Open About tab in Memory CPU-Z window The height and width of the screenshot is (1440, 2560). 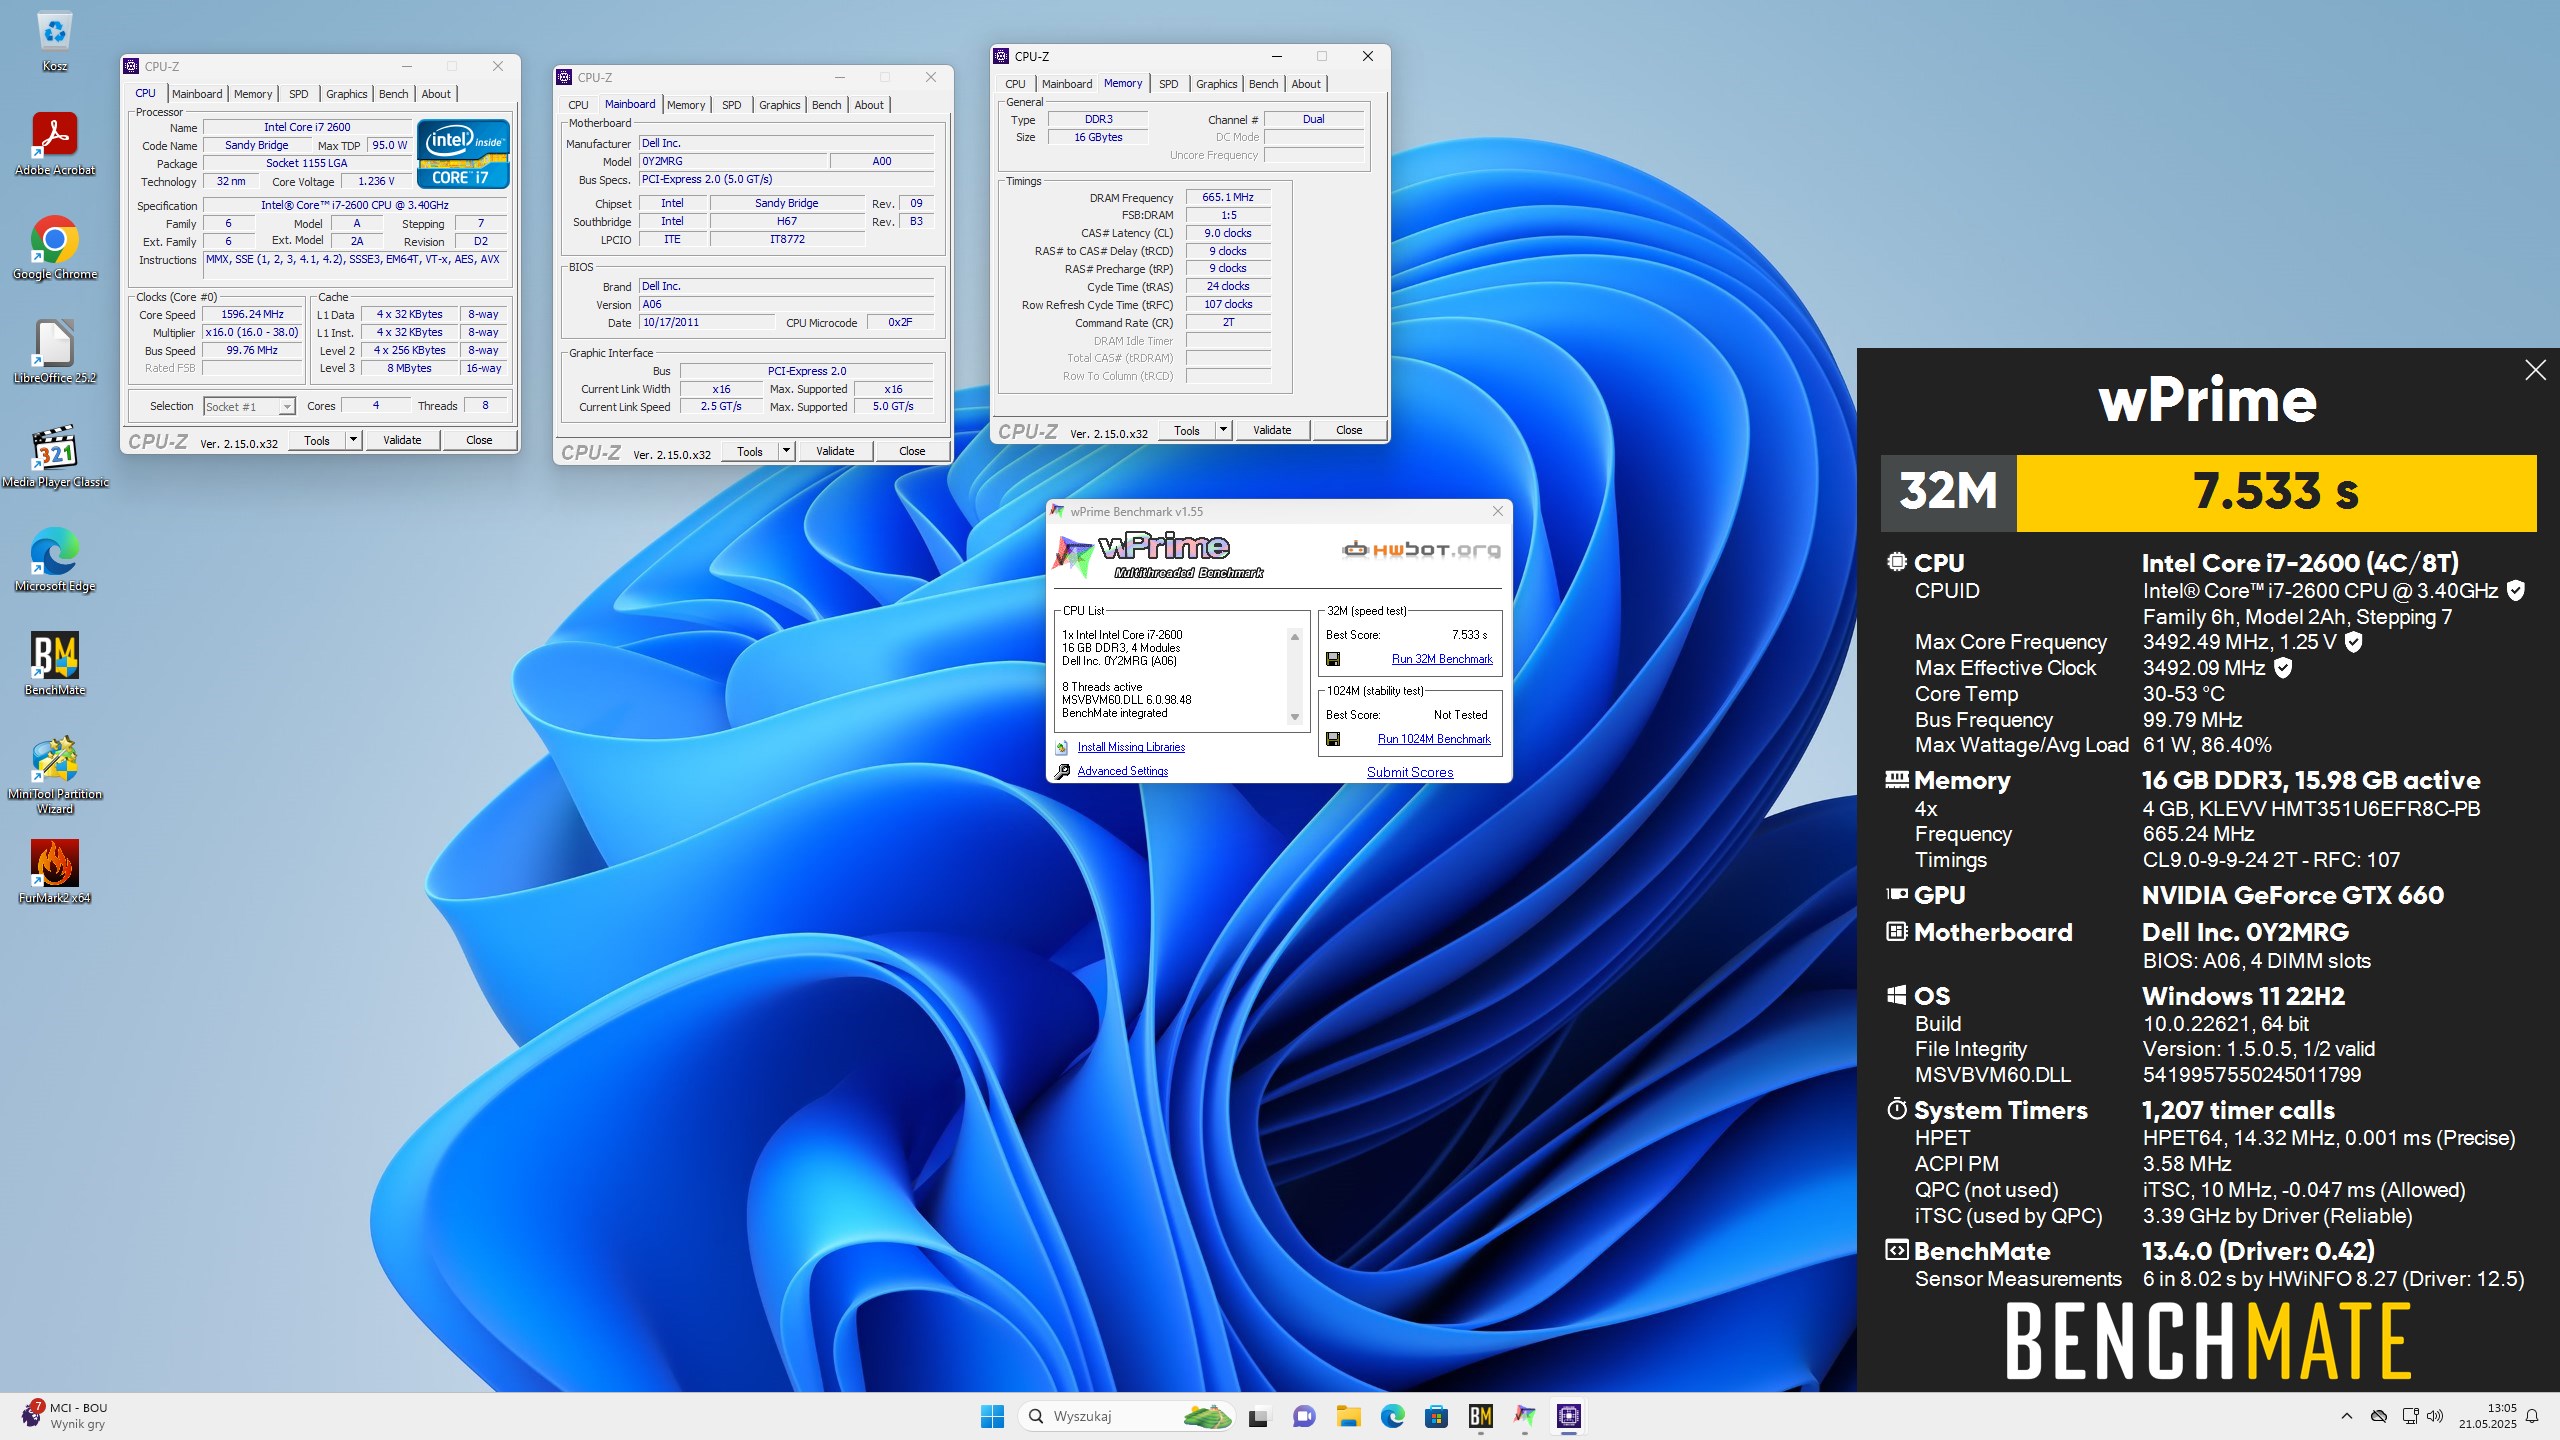(1306, 84)
